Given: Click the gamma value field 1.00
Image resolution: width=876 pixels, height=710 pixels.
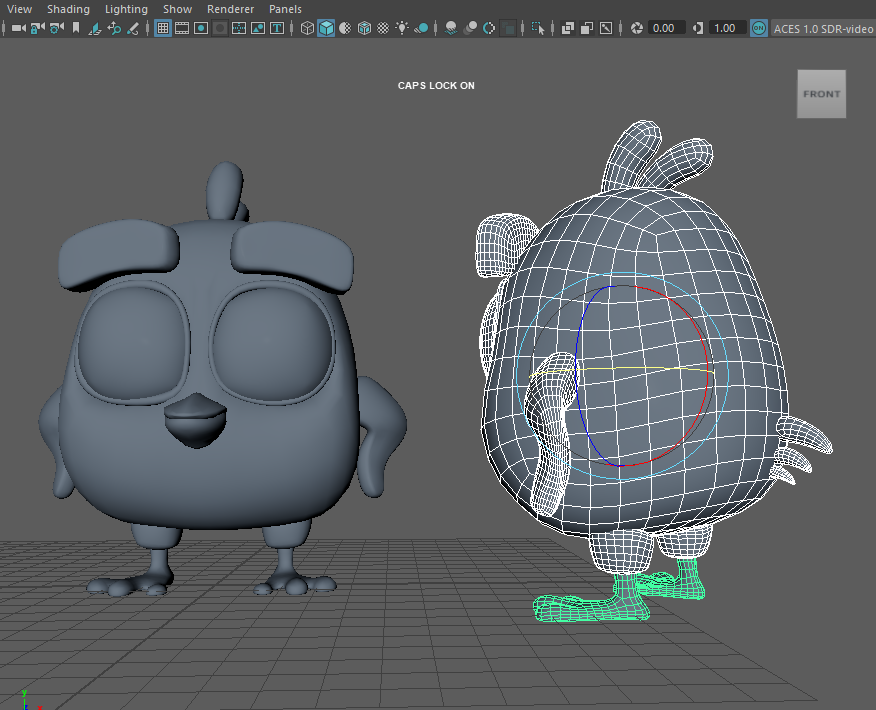Looking at the screenshot, I should (727, 28).
